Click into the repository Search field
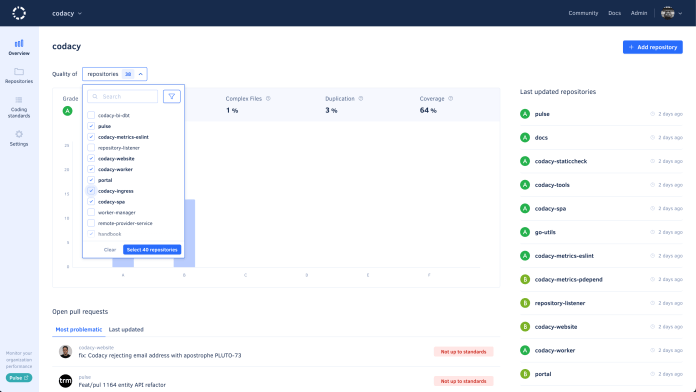 [x=123, y=96]
